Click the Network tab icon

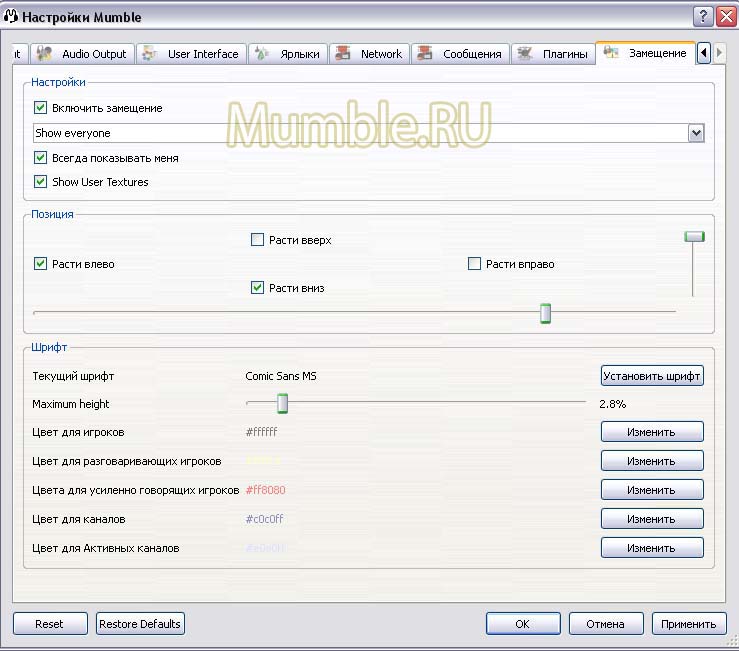(343, 54)
